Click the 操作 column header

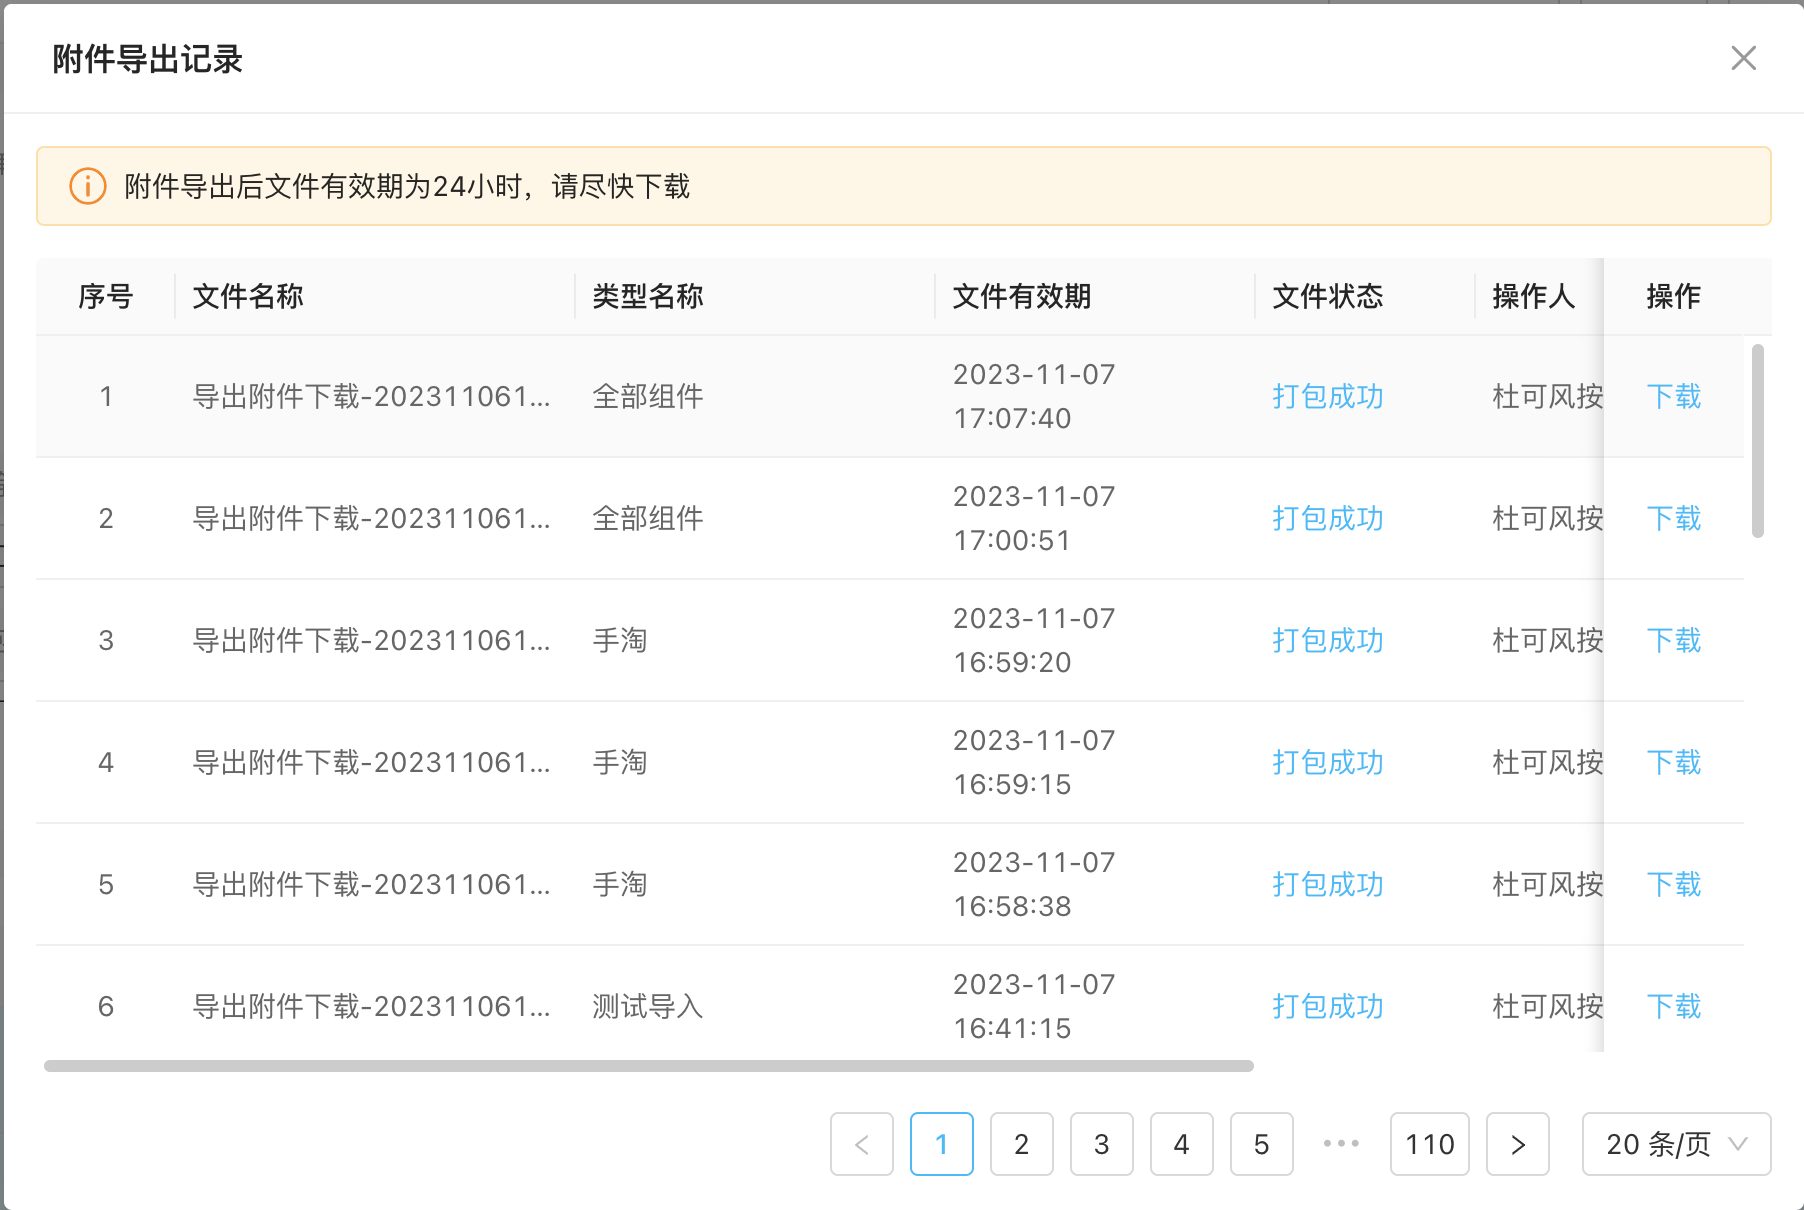(1674, 296)
